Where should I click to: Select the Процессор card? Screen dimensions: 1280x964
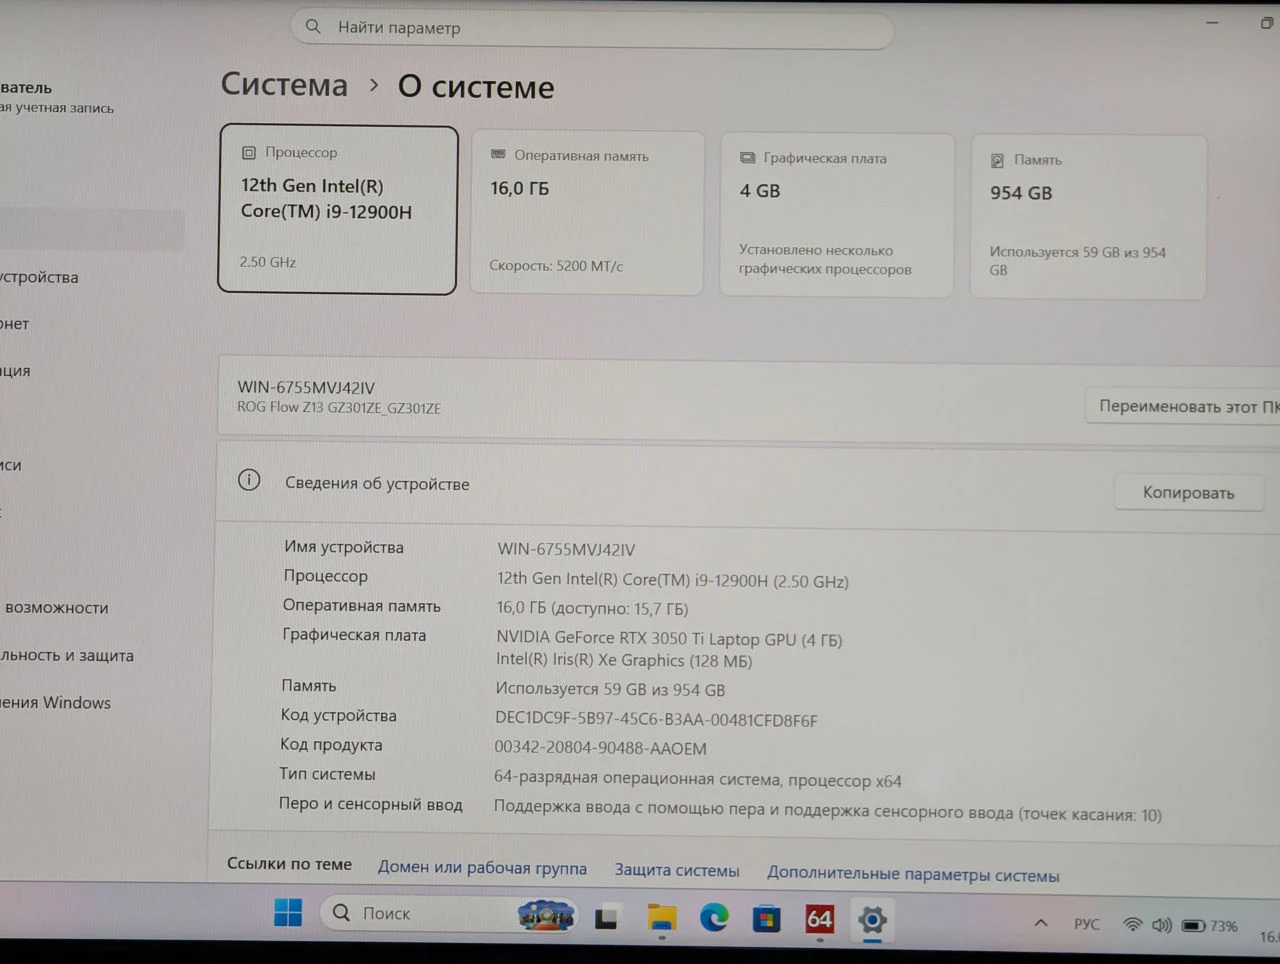point(338,210)
